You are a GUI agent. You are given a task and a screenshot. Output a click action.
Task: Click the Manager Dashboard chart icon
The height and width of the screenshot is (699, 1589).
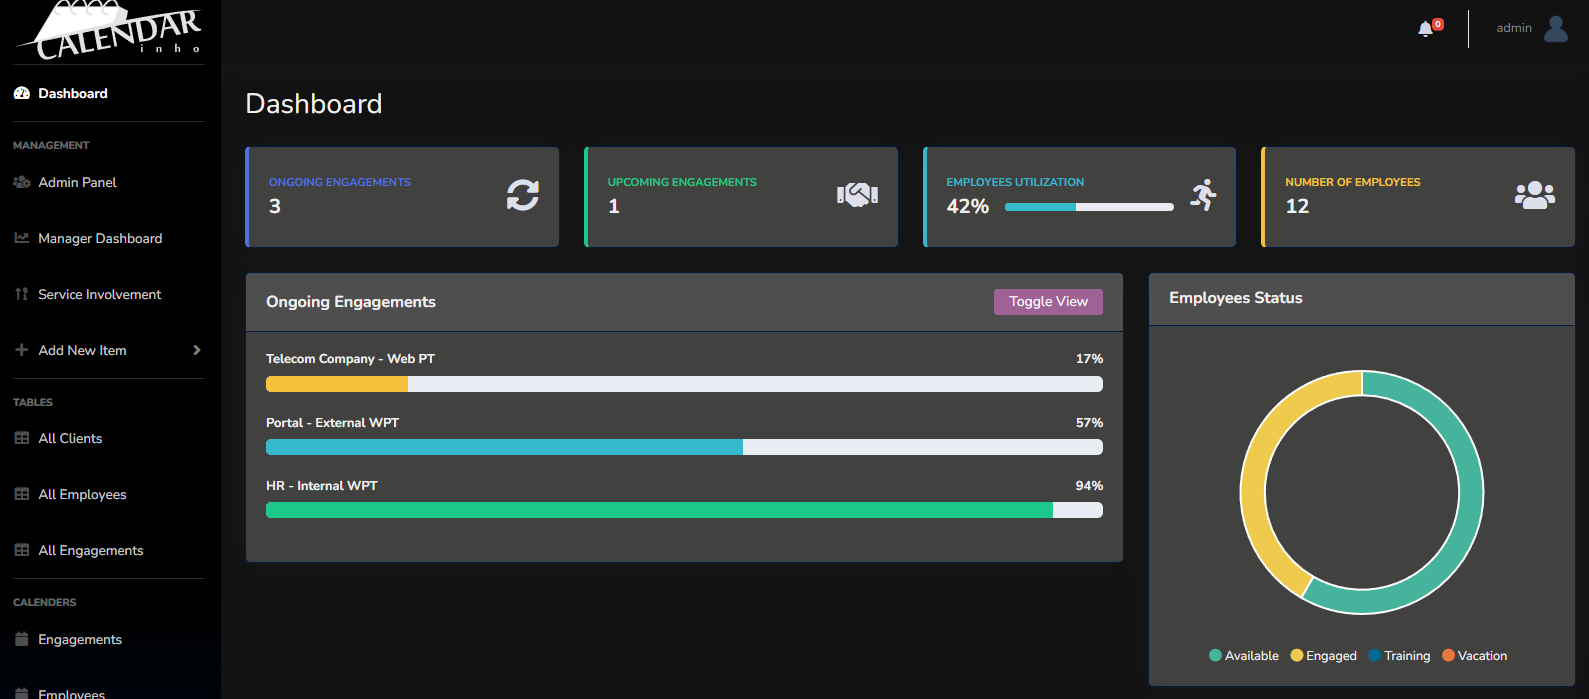pos(22,238)
